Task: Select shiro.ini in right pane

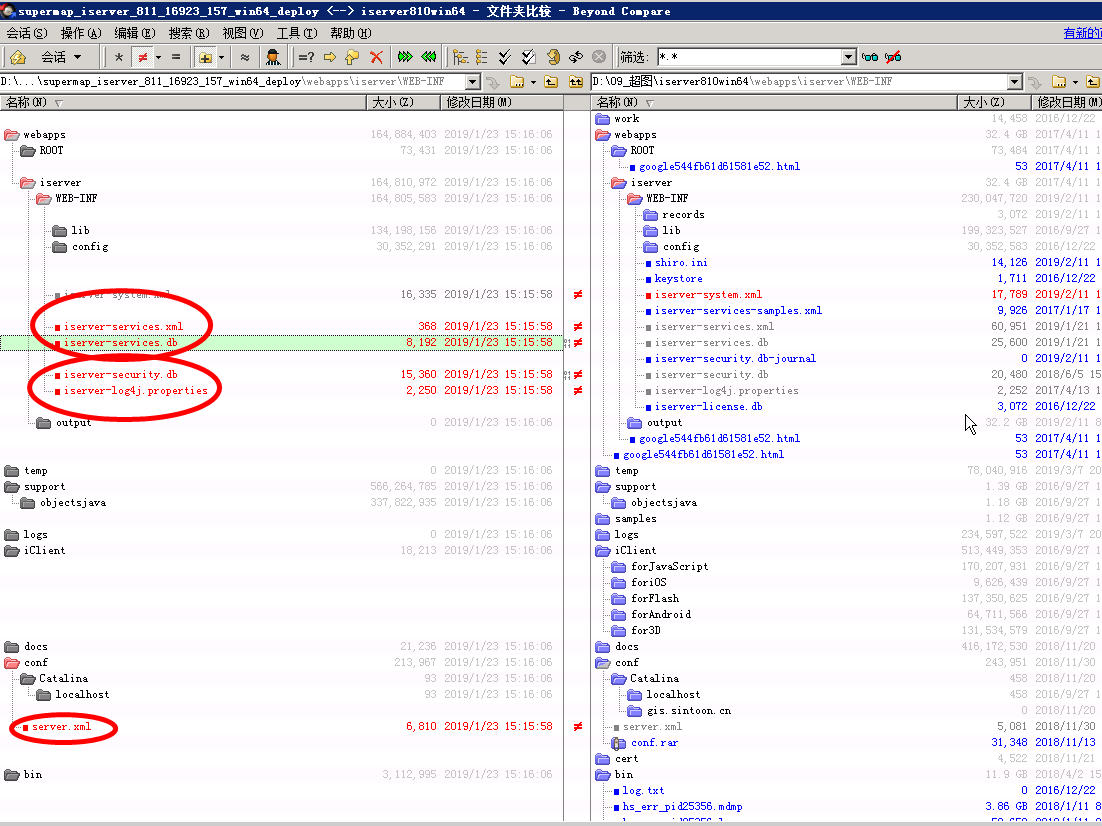Action: [x=681, y=263]
